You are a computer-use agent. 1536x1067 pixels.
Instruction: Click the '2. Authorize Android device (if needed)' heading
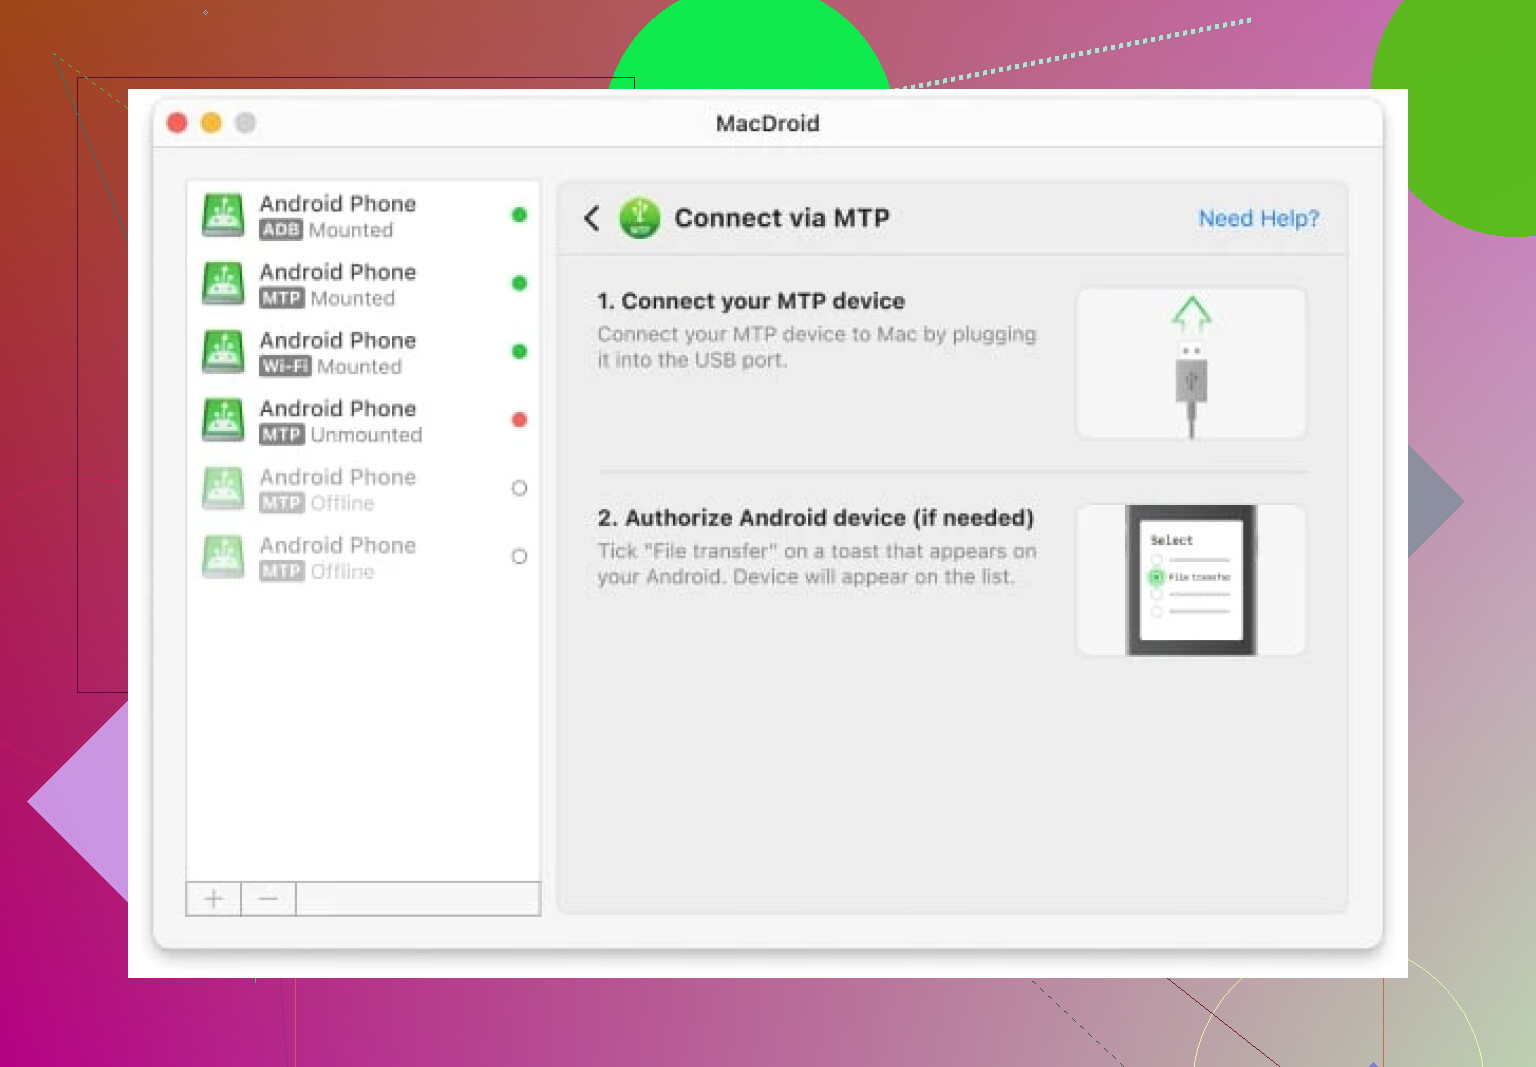pos(816,518)
